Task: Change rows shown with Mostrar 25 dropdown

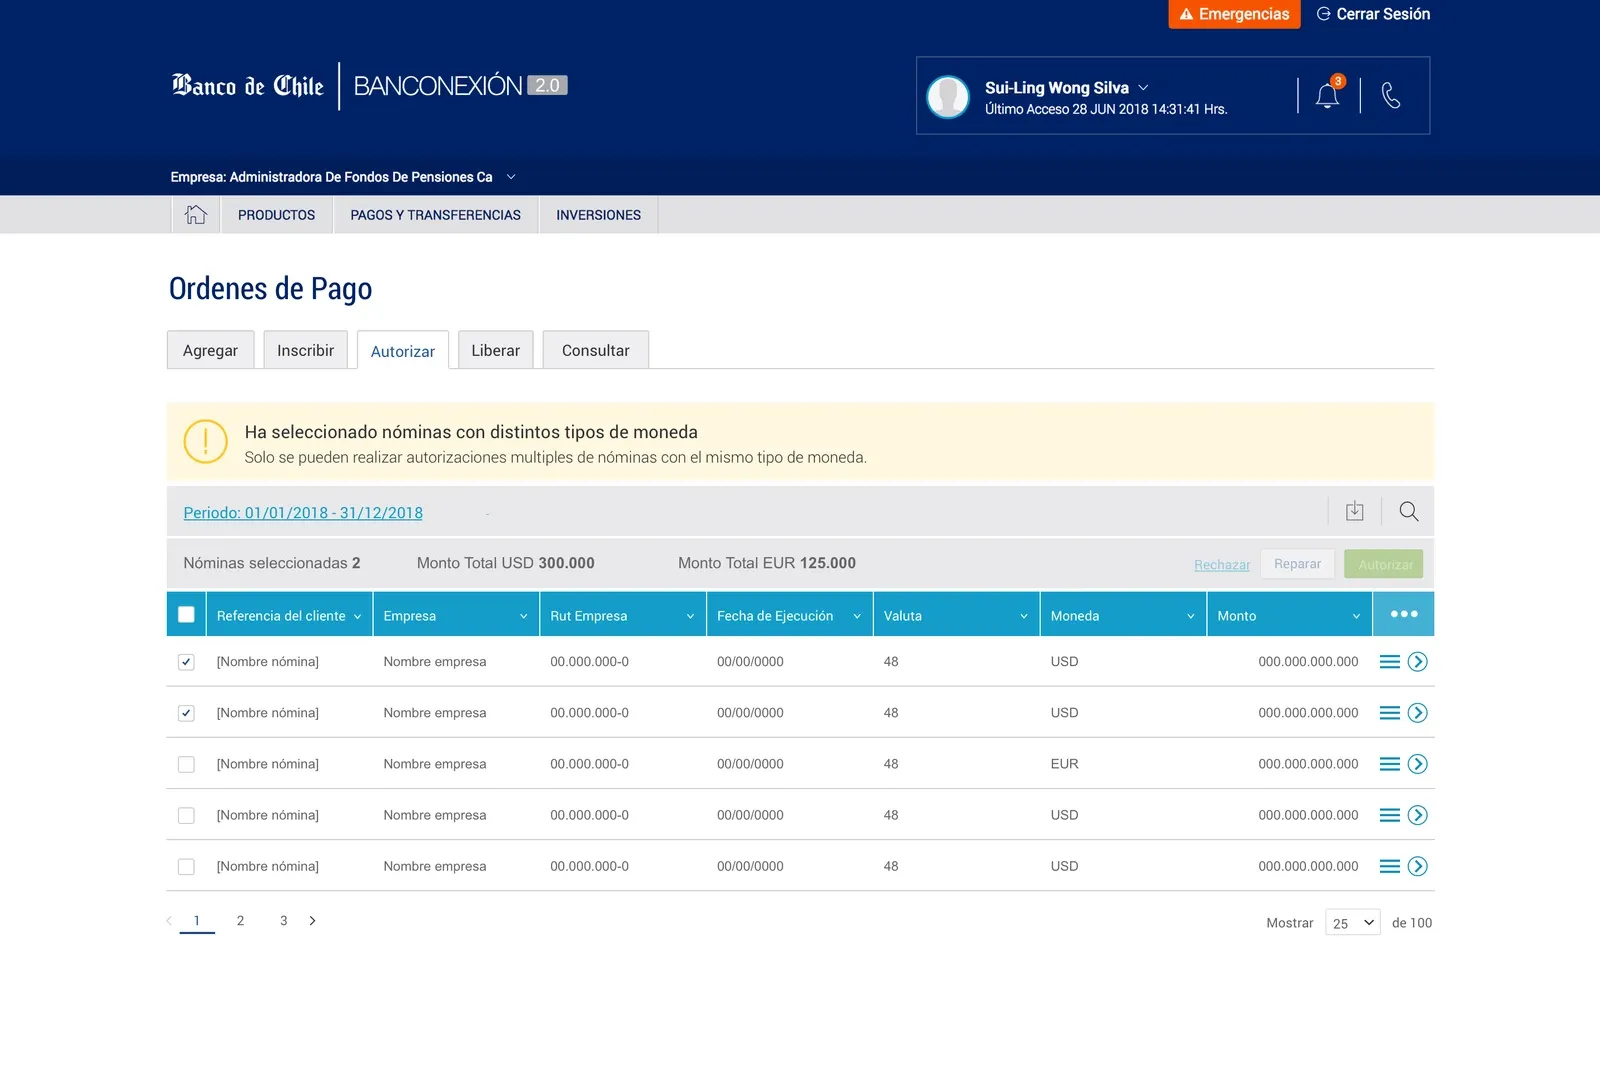Action: 1353,922
